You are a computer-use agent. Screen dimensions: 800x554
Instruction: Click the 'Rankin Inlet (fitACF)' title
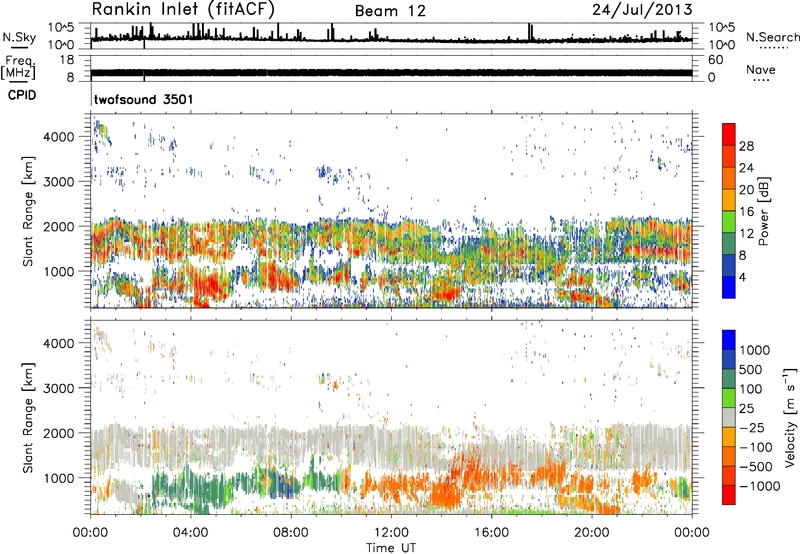tap(183, 9)
